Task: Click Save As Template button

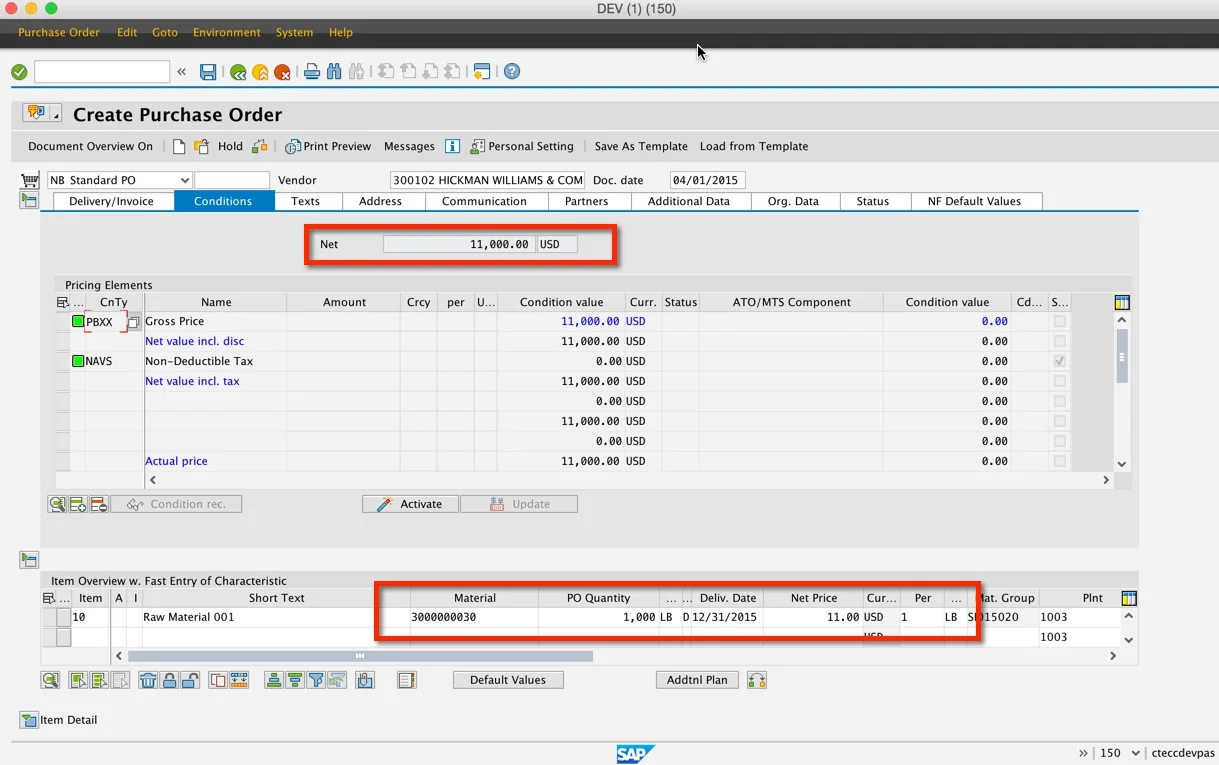Action: [x=641, y=146]
